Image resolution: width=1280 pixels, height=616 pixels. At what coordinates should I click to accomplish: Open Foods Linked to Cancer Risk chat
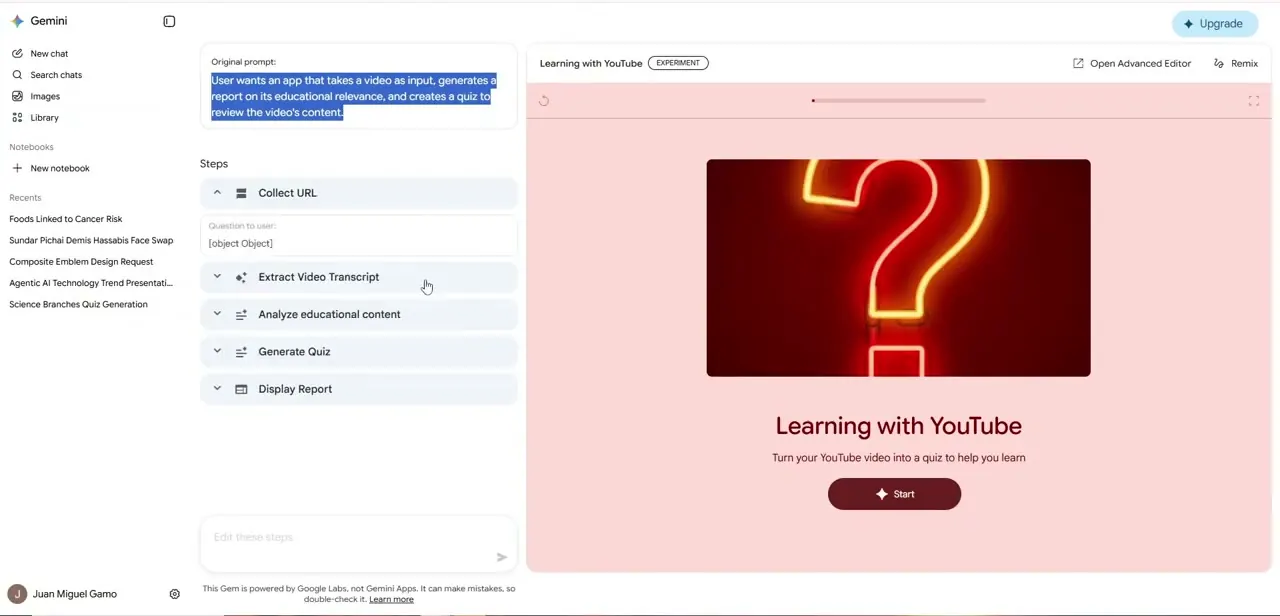click(66, 219)
